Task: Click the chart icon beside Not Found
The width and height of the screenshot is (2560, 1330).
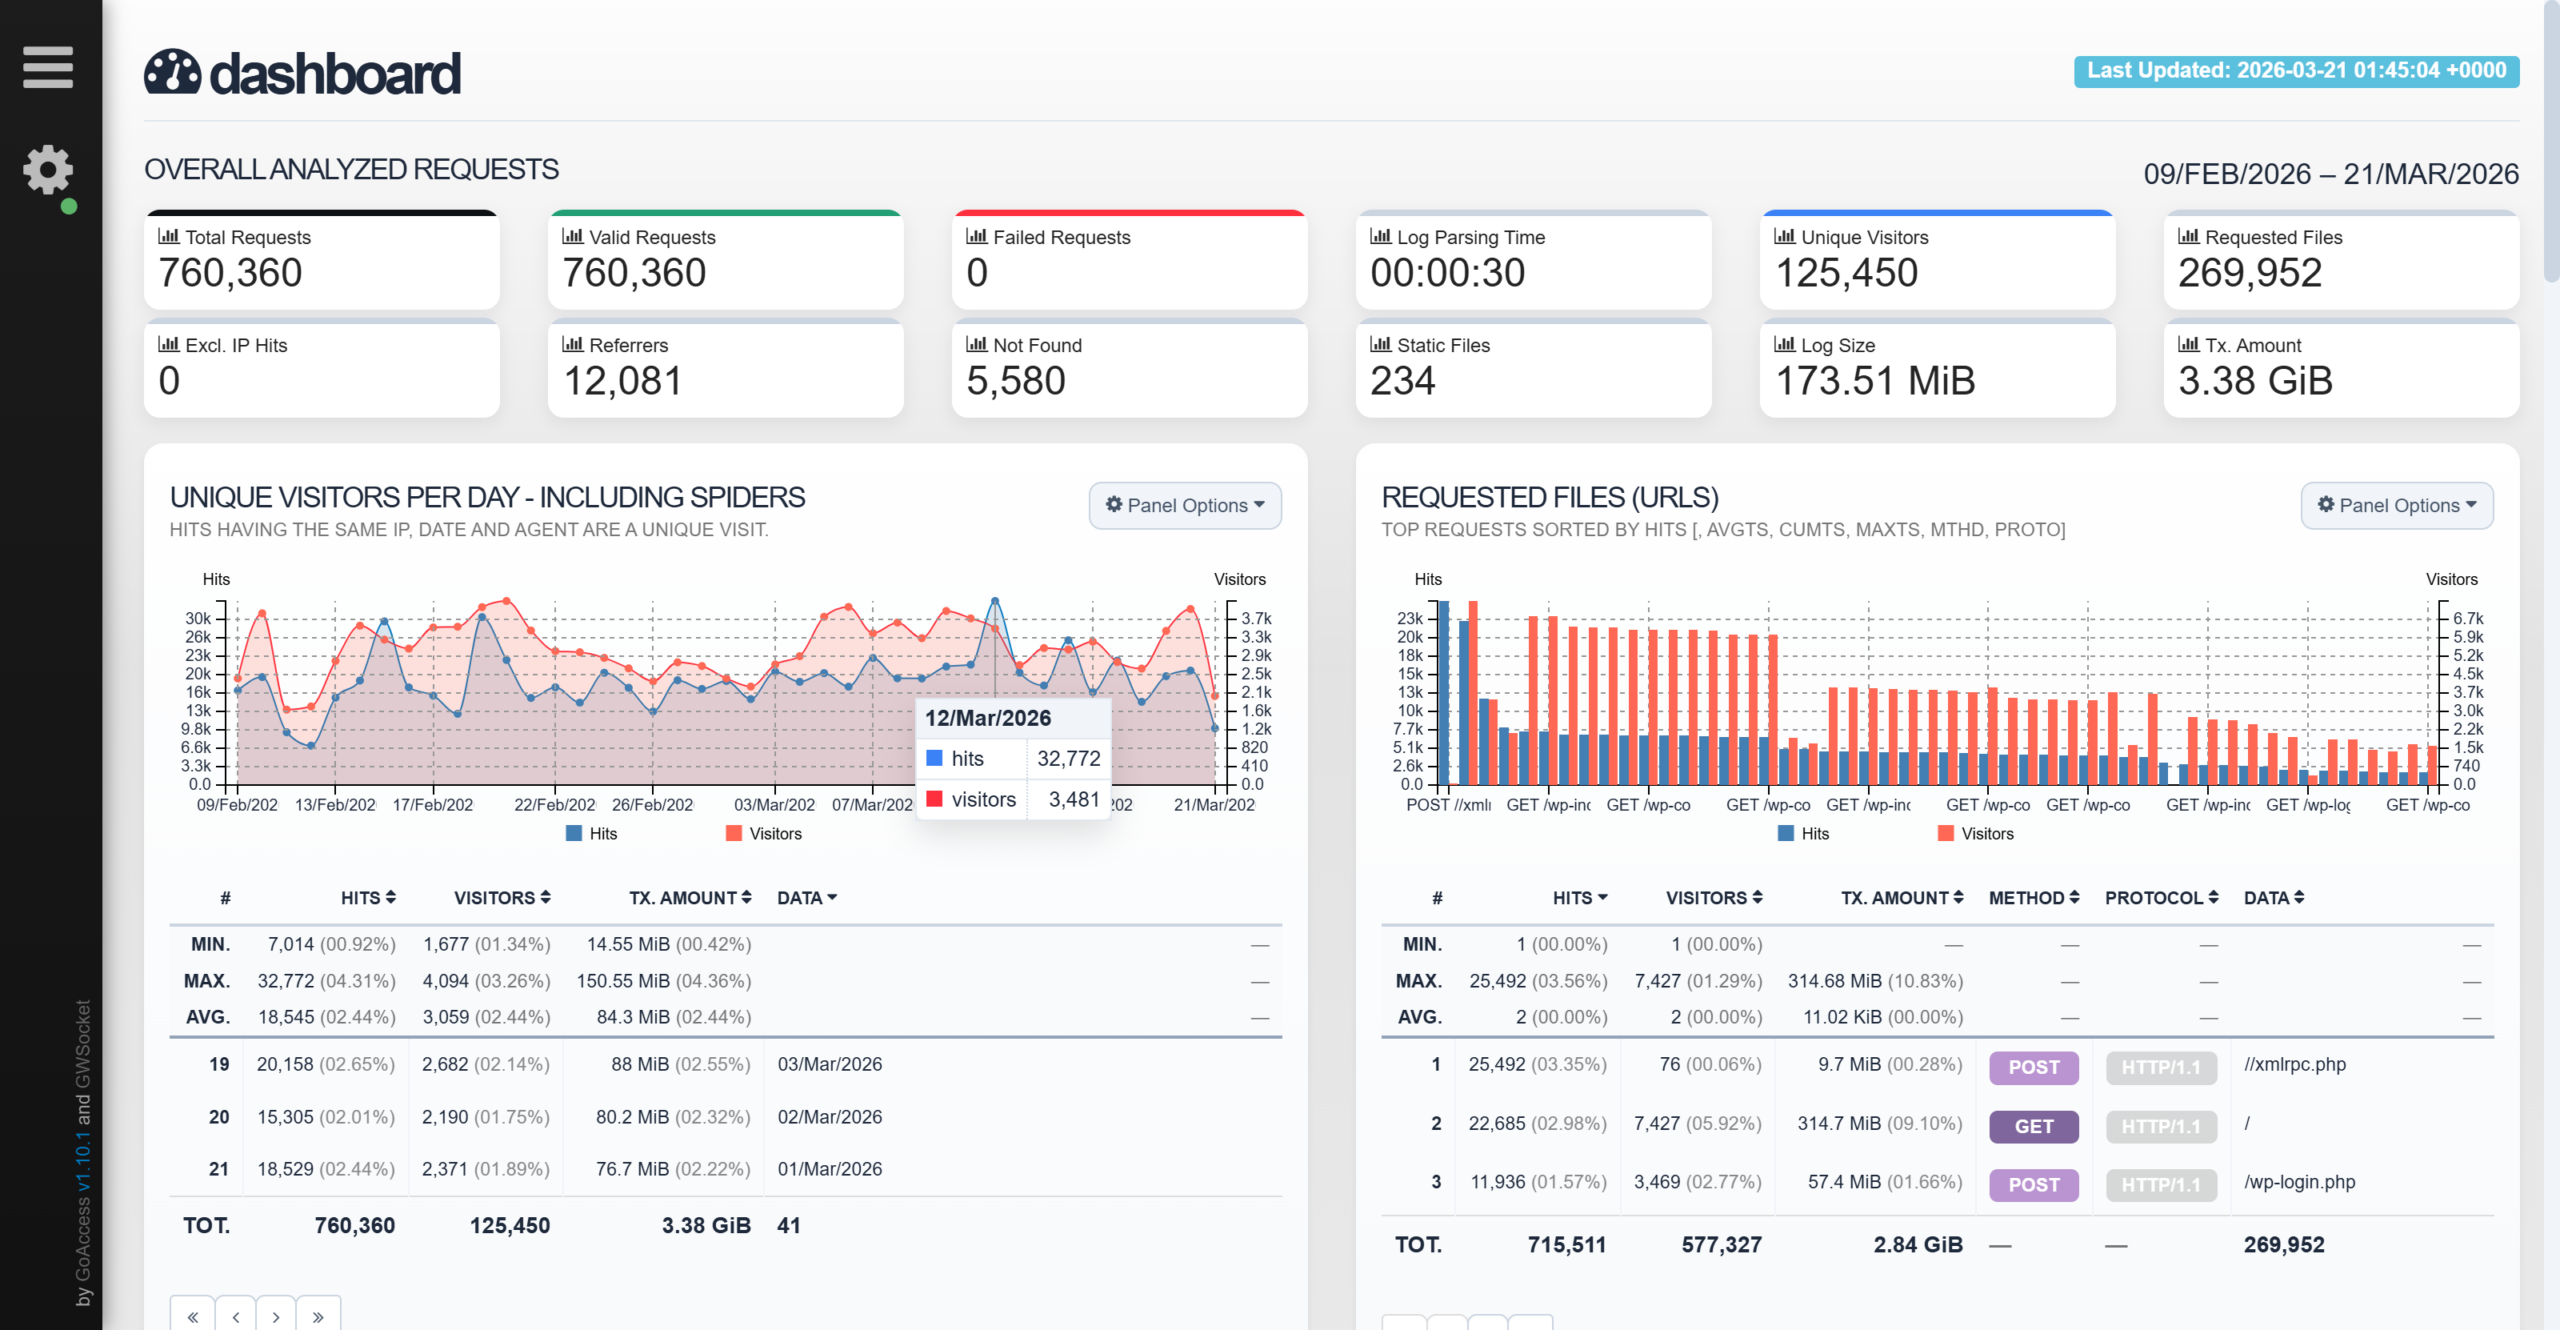Action: pos(976,344)
